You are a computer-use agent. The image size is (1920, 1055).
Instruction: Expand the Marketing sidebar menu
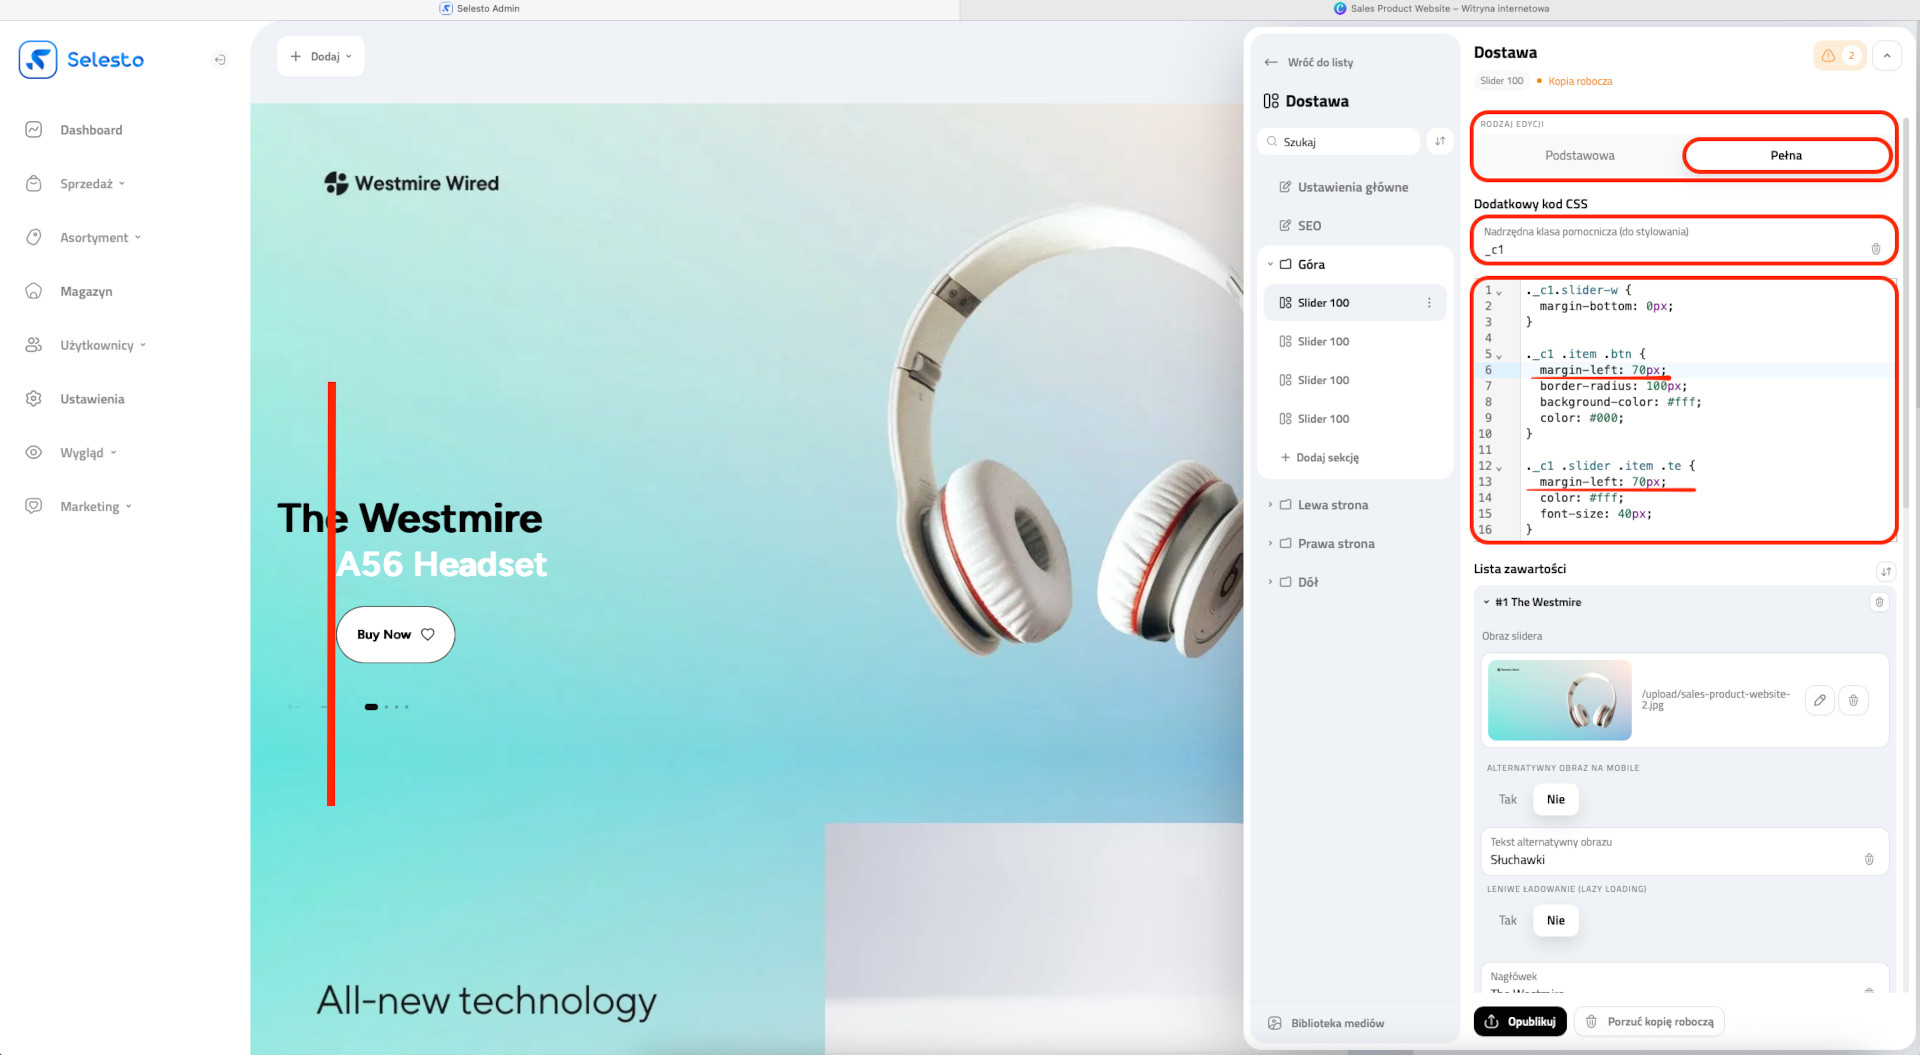click(96, 507)
